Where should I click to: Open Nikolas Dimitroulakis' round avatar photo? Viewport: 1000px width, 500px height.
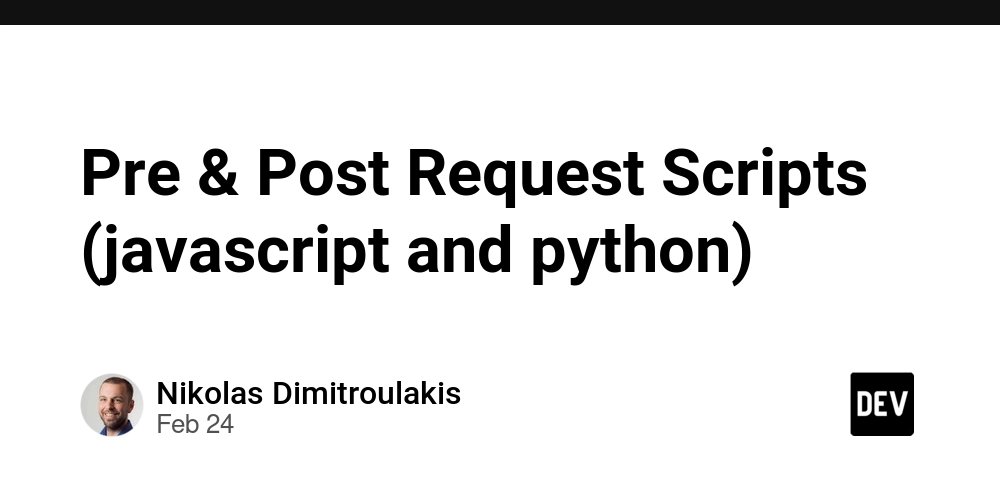112,405
